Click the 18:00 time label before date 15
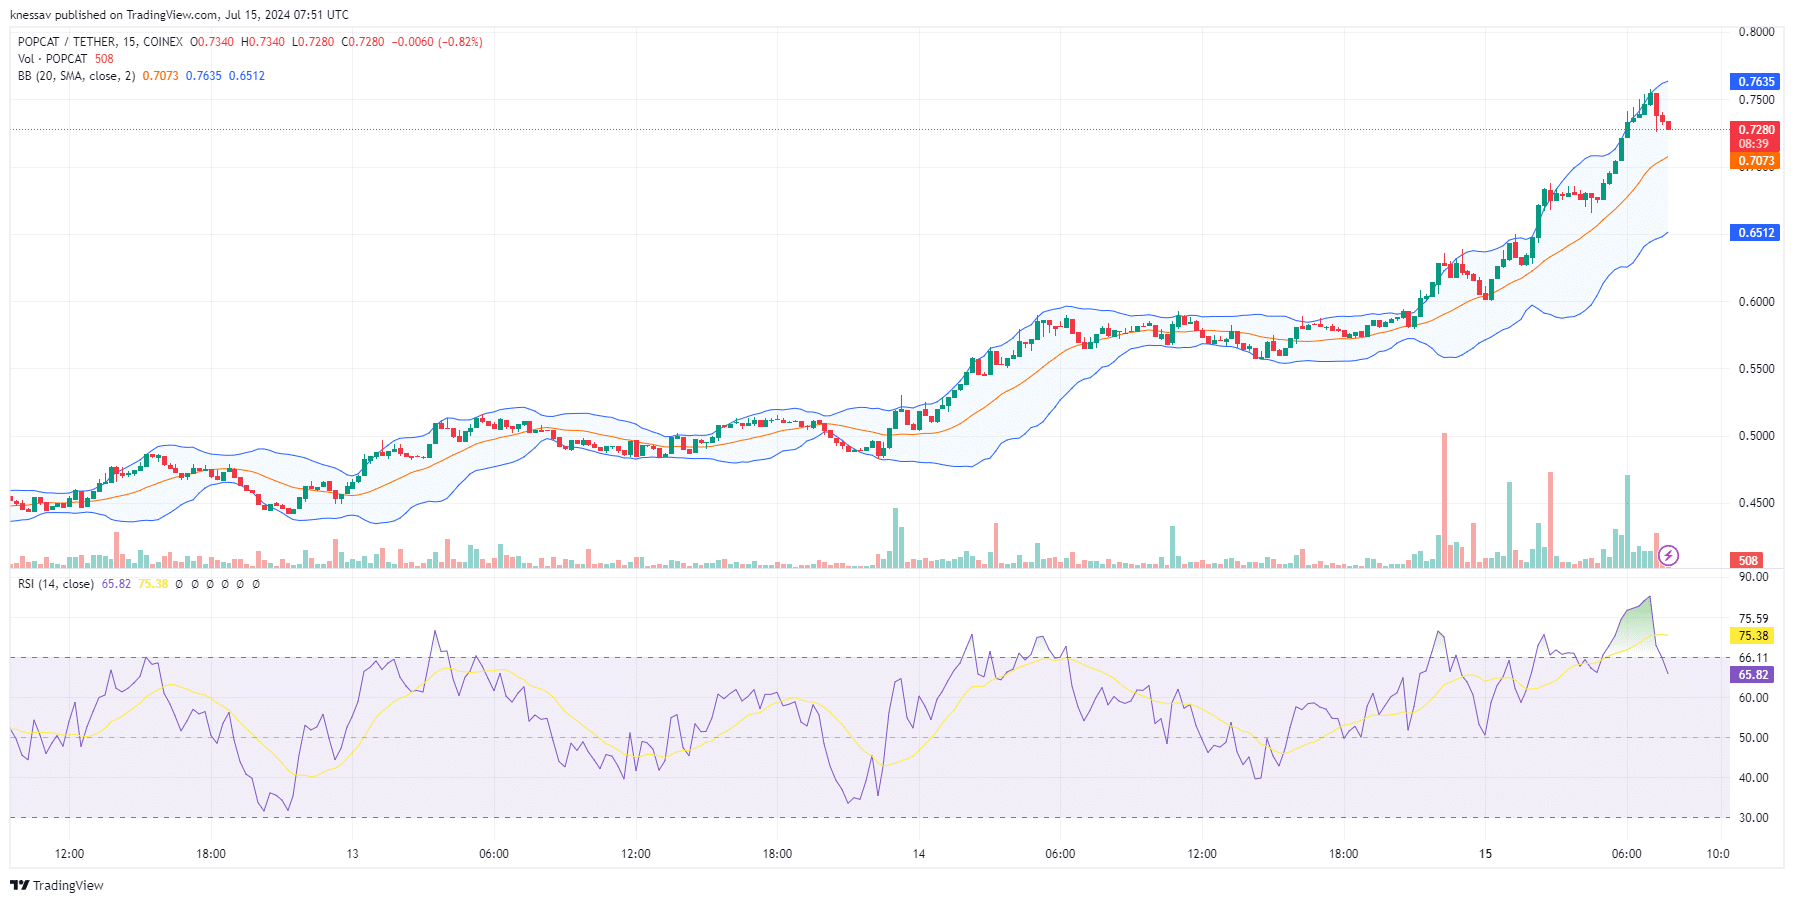Image resolution: width=1794 pixels, height=903 pixels. pyautogui.click(x=1343, y=854)
